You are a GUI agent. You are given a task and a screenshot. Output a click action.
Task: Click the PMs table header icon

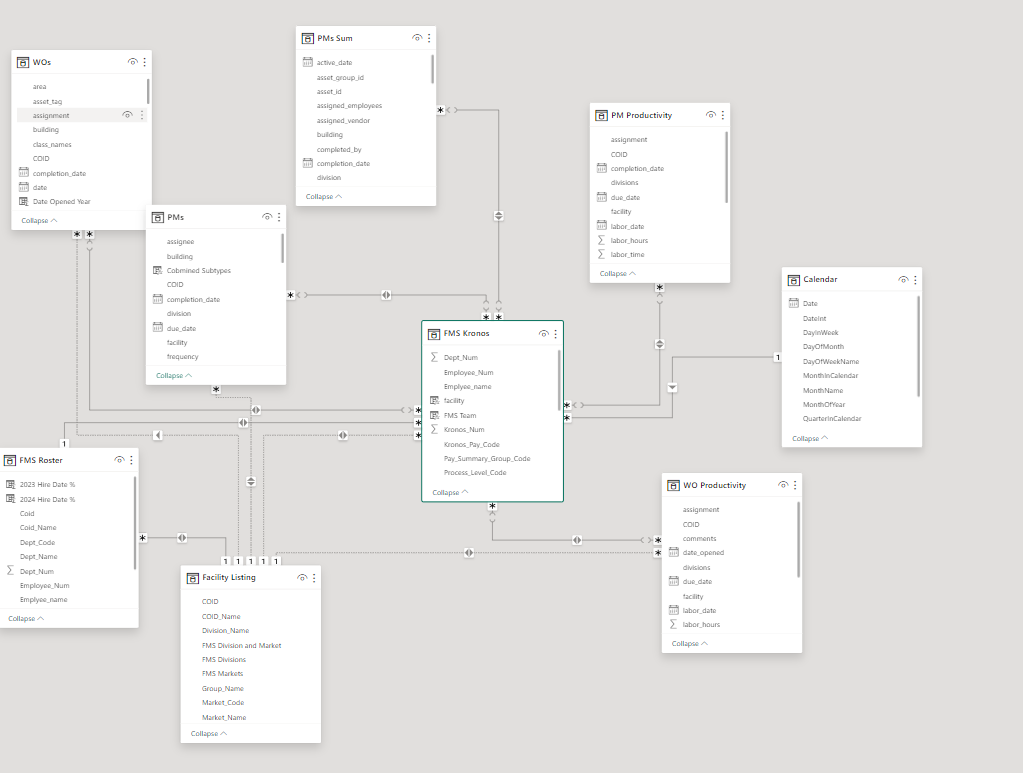click(157, 217)
